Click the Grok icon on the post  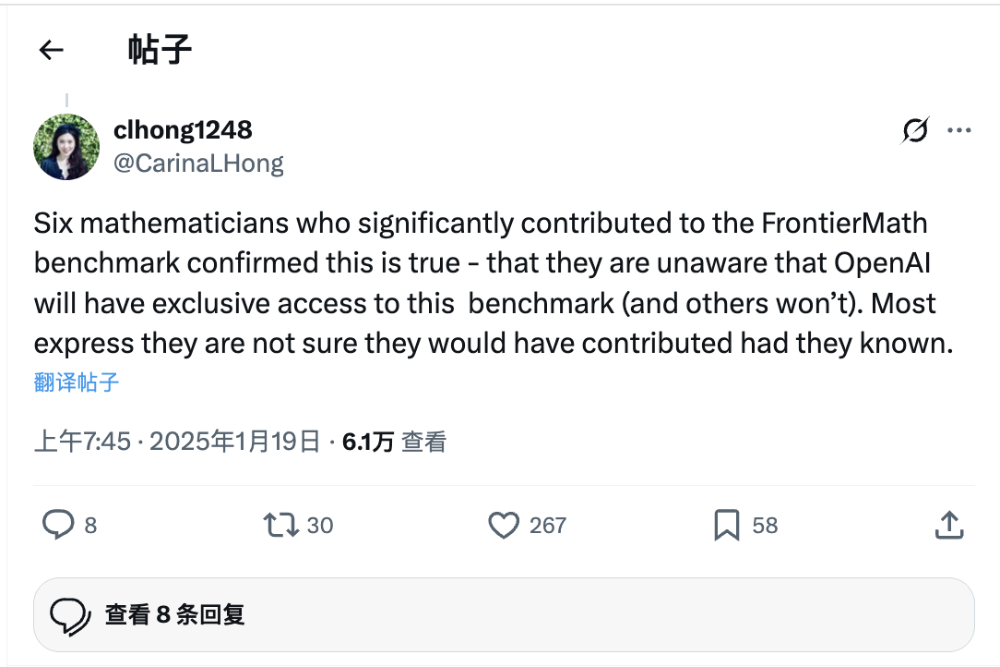[916, 130]
